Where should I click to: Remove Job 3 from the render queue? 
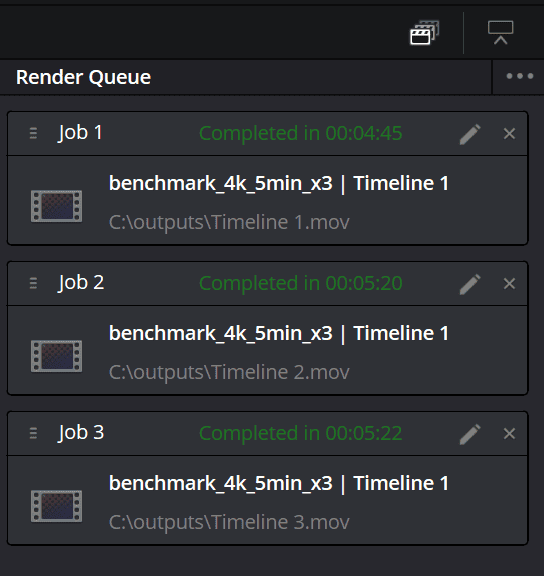pos(509,434)
